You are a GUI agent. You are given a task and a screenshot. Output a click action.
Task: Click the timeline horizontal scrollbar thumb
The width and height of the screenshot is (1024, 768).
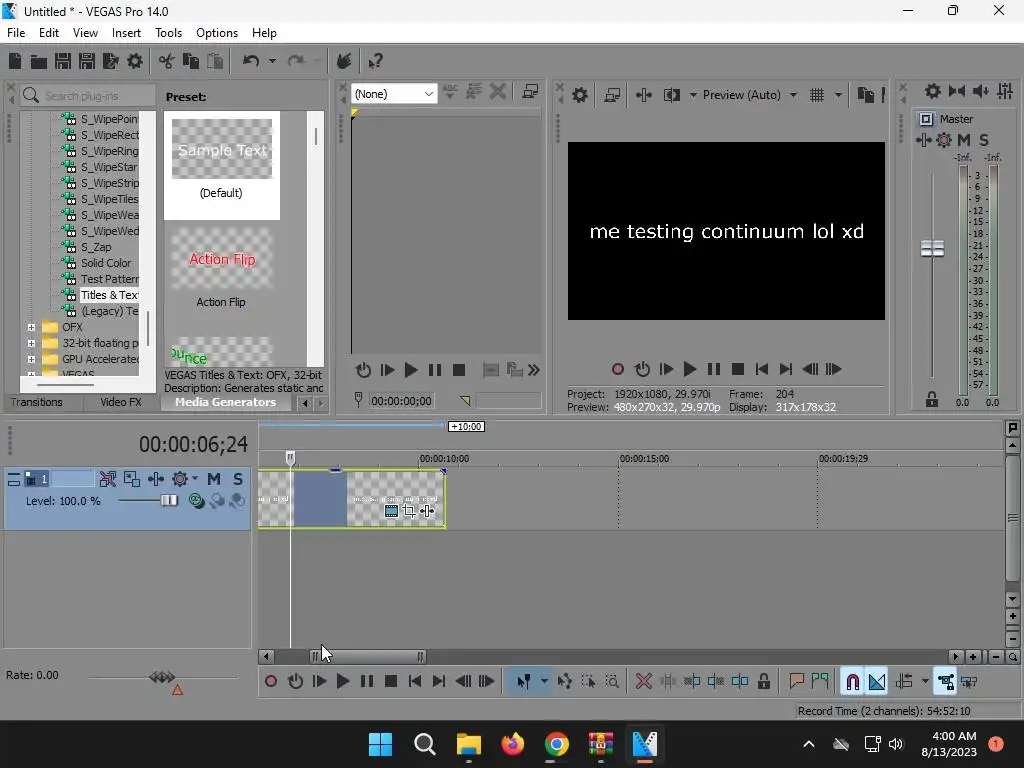click(x=368, y=657)
